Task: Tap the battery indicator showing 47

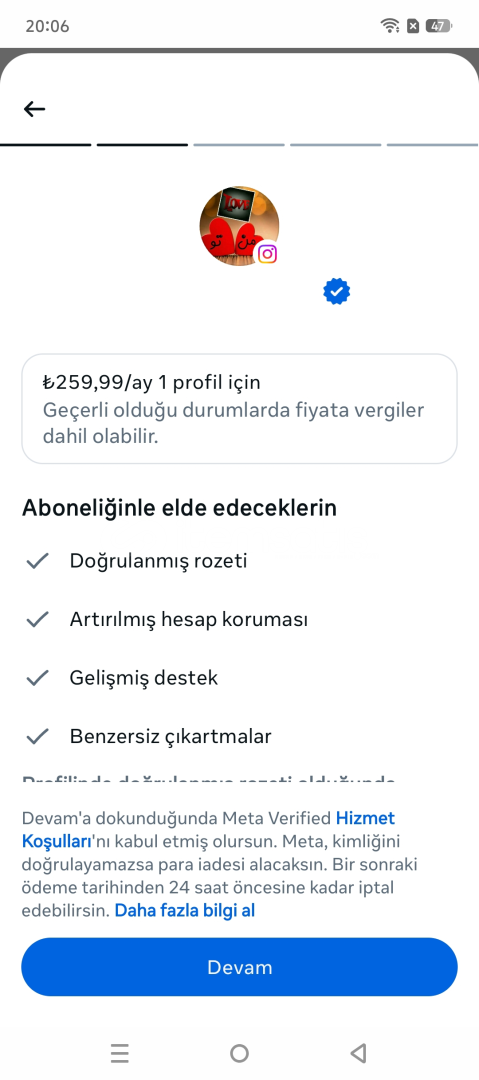Action: (438, 26)
